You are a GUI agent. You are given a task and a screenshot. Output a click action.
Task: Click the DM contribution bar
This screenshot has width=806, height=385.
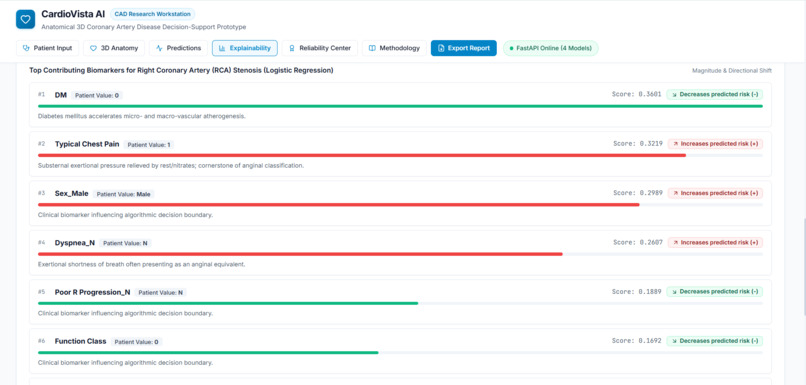click(400, 106)
